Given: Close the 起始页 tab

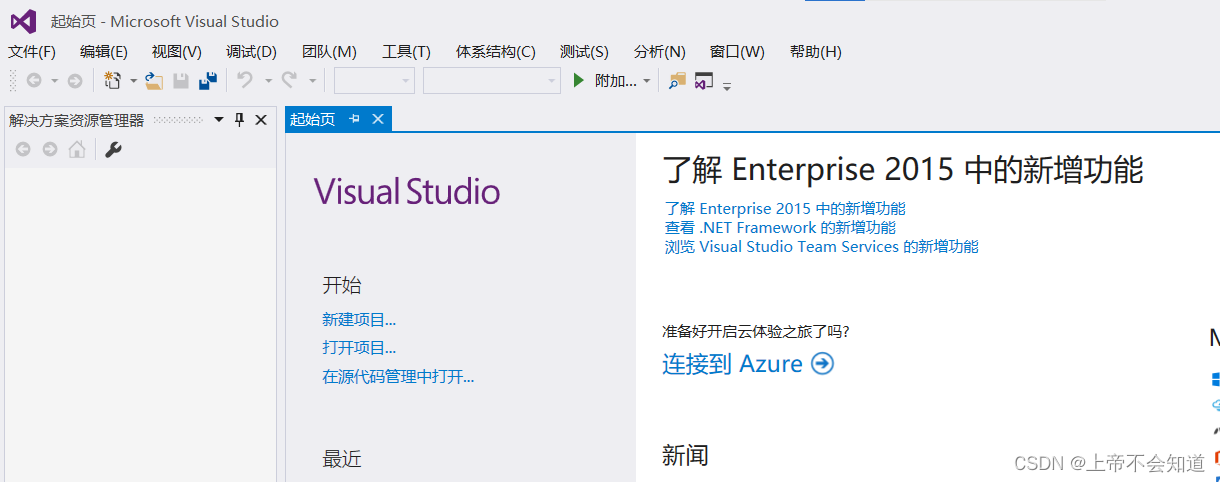Looking at the screenshot, I should click(x=378, y=119).
